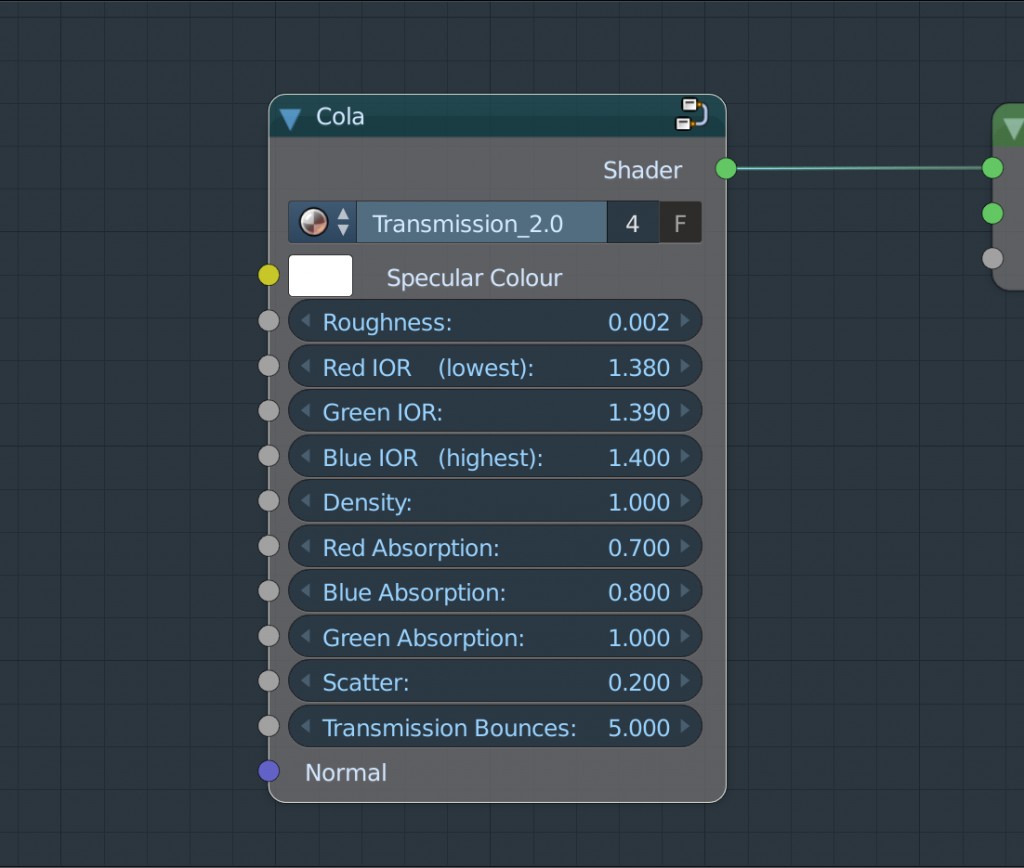Click the node group icon in the Cola header
Viewport: 1024px width, 868px height.
(x=692, y=115)
